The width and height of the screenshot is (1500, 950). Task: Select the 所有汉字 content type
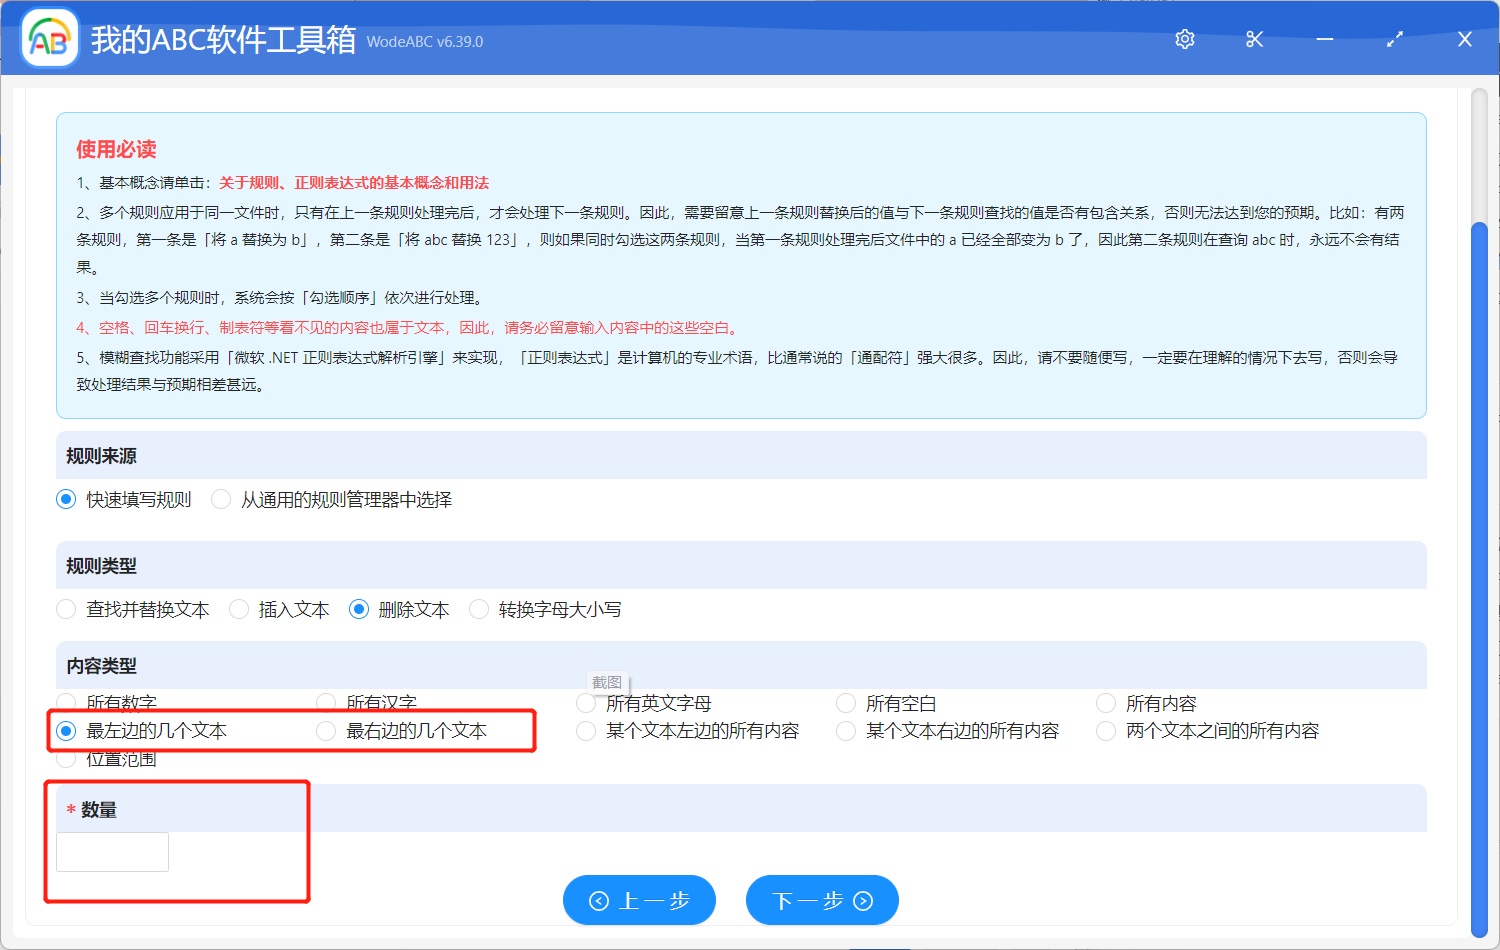325,702
